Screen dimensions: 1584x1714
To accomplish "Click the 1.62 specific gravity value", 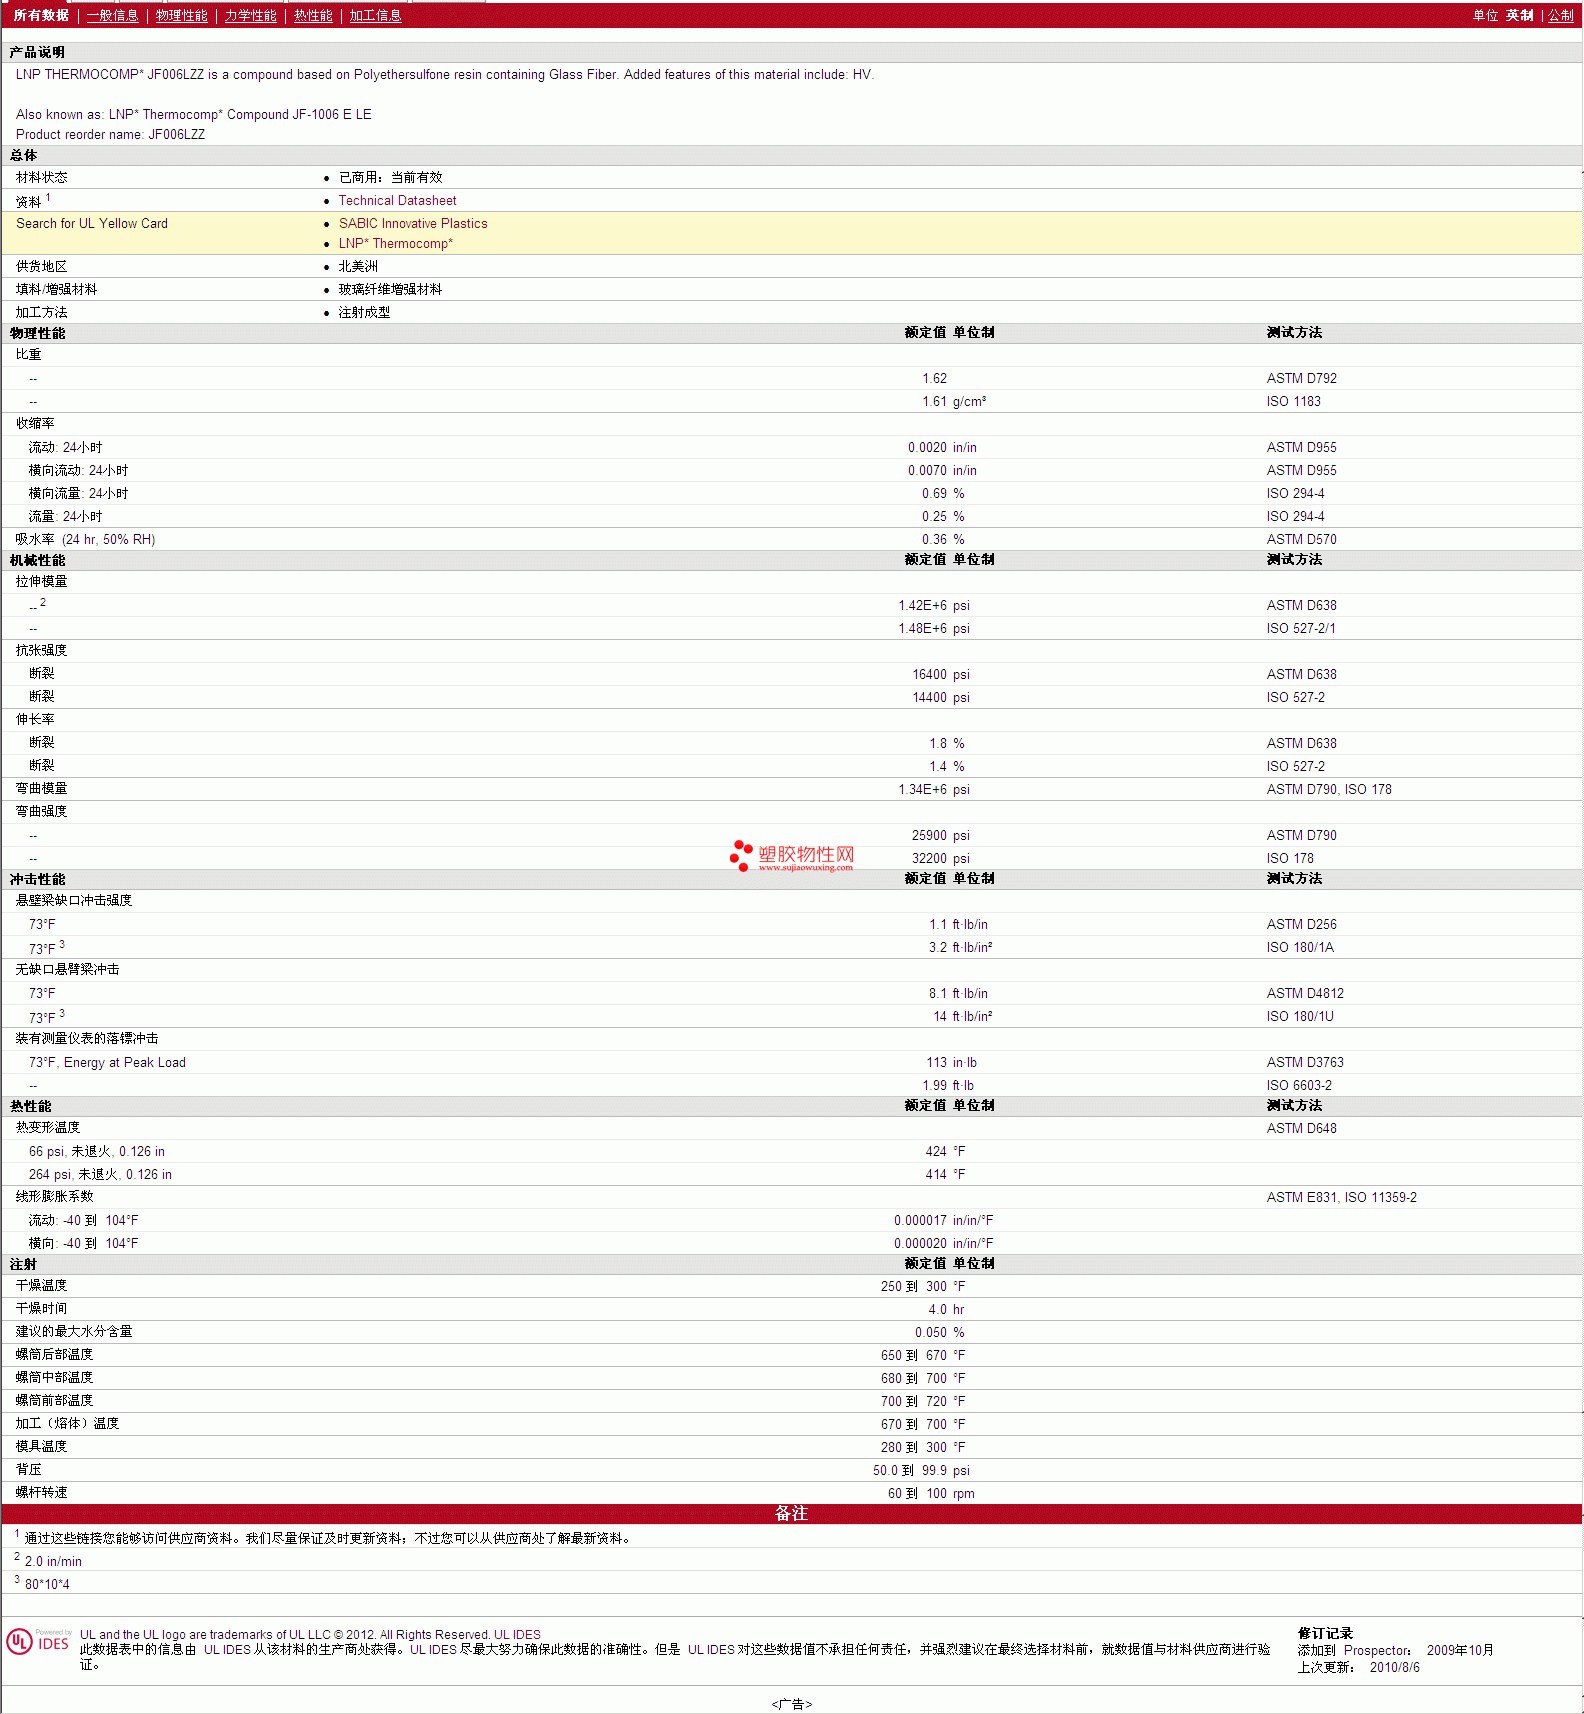I will click(x=934, y=378).
